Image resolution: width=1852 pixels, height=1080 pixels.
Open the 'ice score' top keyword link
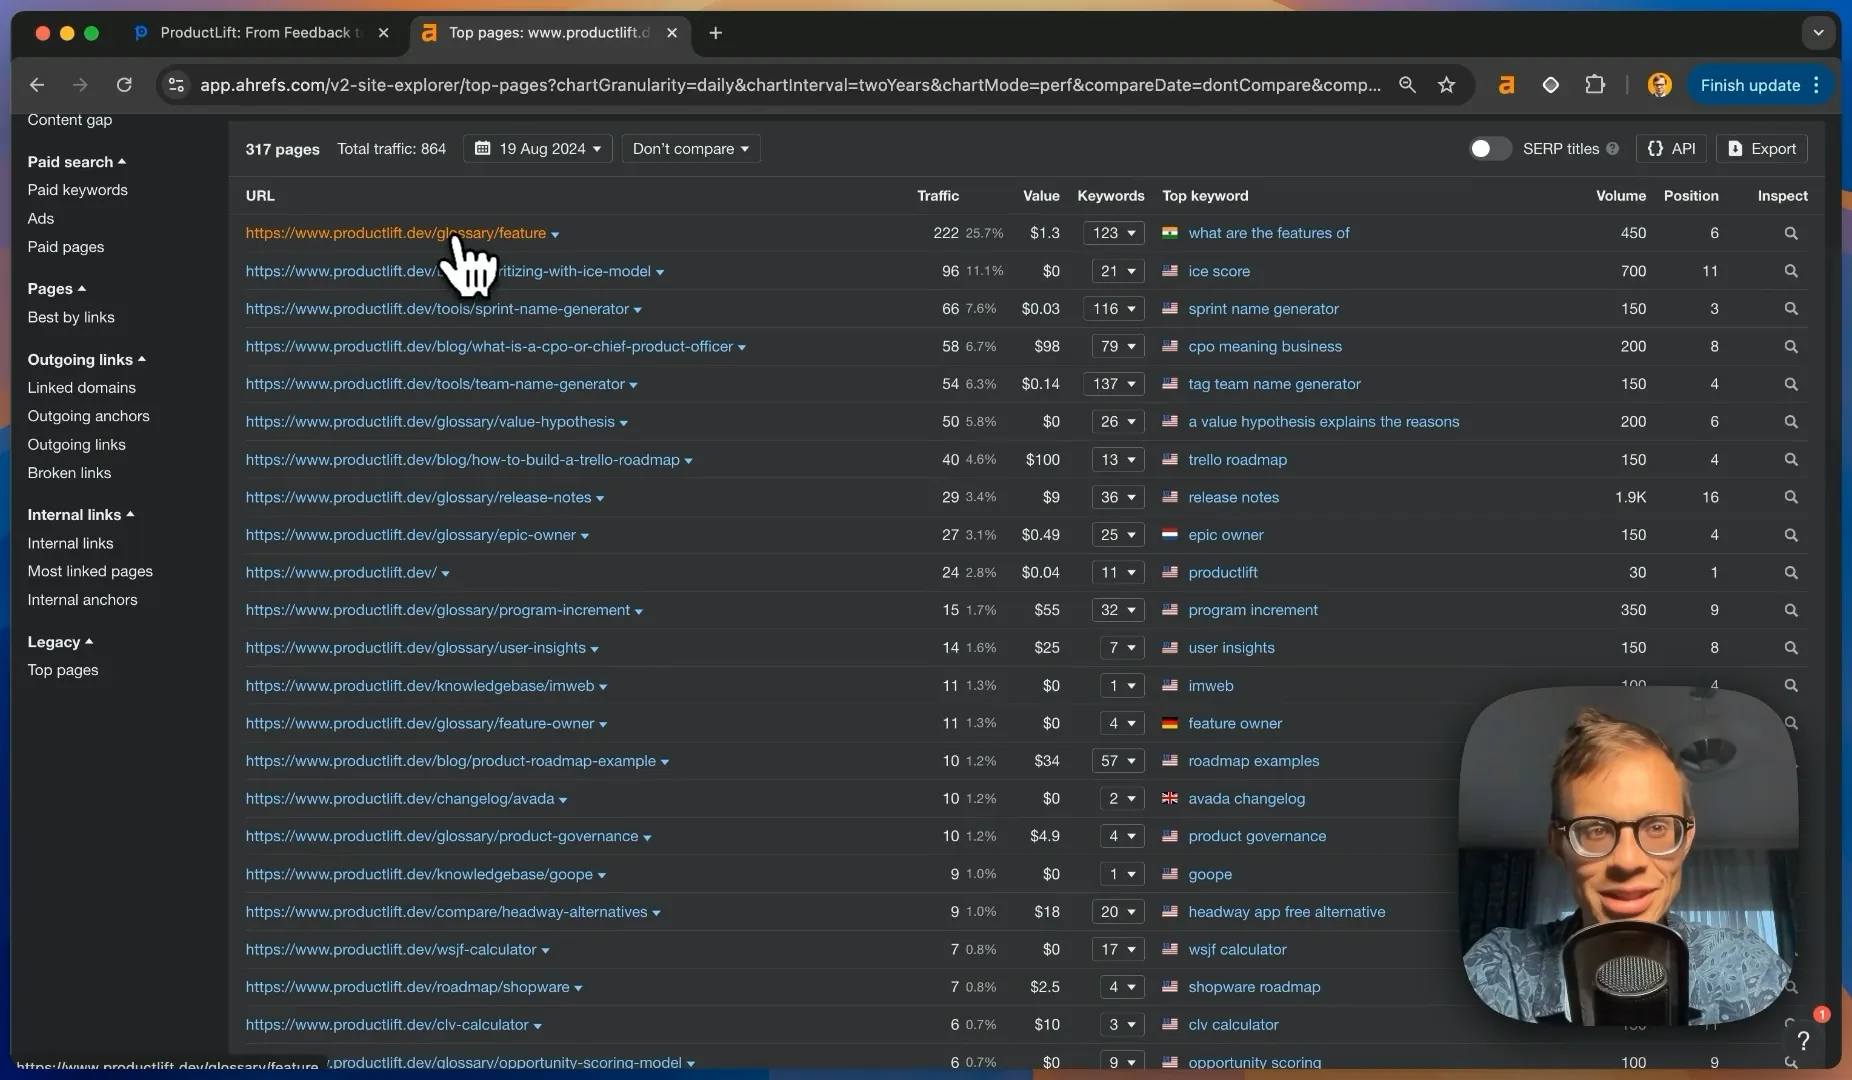tap(1218, 271)
